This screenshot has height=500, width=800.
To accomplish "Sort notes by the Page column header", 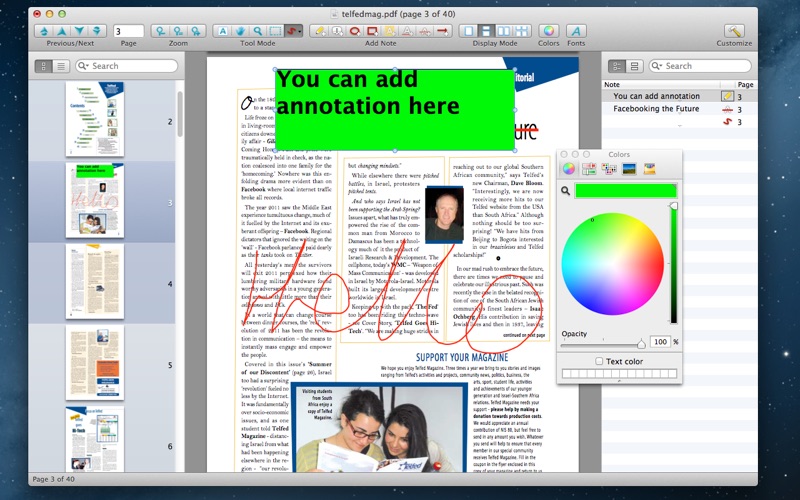I will point(744,85).
